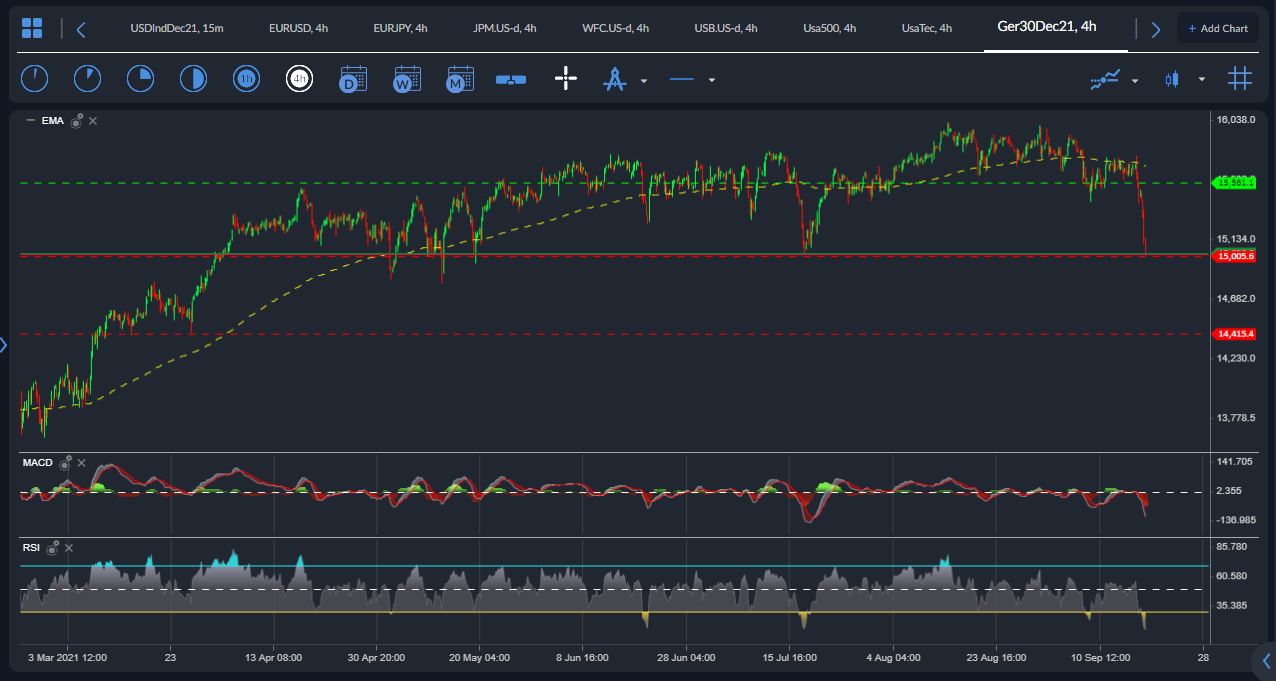Open the candlestick chart type dropdown
This screenshot has width=1276, height=681.
[x=1201, y=80]
